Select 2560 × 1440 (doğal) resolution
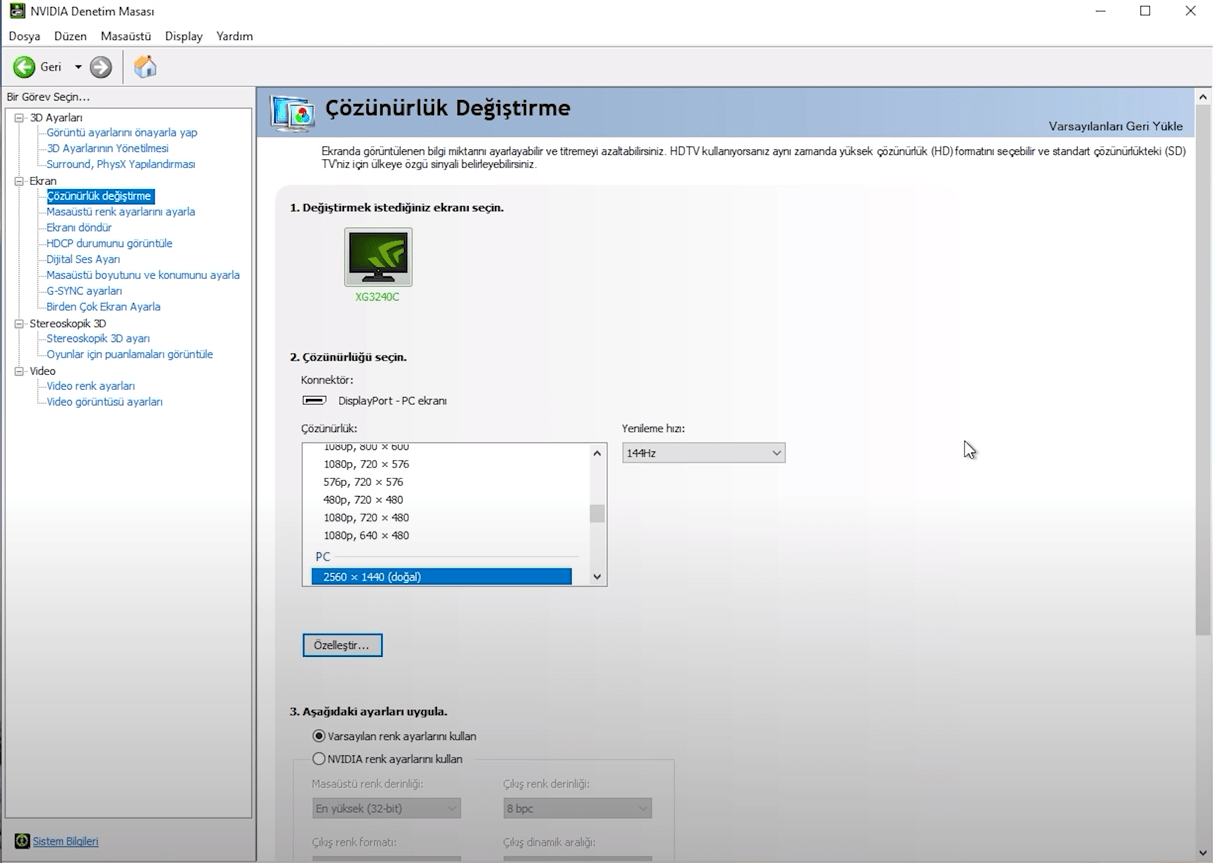 [441, 577]
